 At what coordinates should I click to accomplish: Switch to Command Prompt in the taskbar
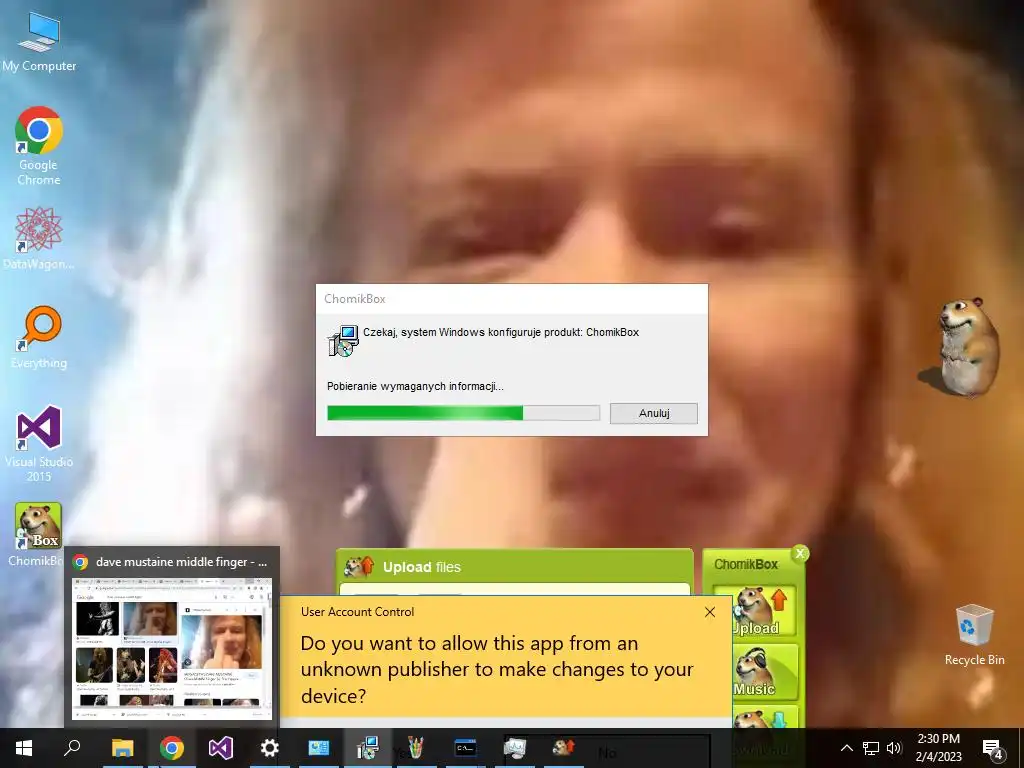tap(466, 748)
